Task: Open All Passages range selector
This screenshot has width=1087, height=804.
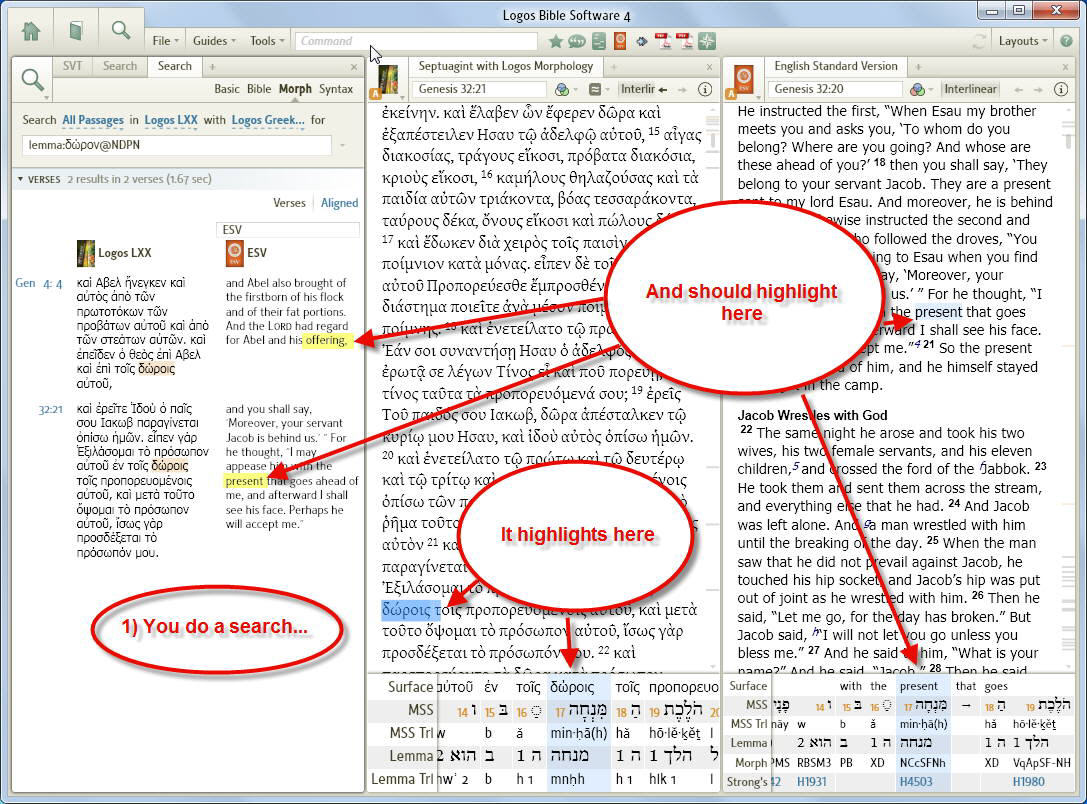Action: [x=93, y=120]
